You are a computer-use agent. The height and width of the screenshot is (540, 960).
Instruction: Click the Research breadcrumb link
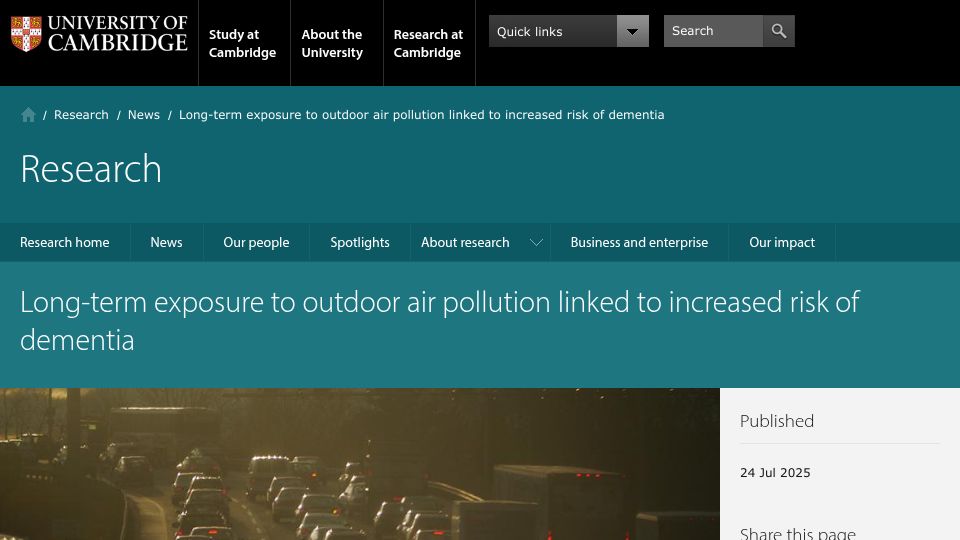(x=81, y=115)
